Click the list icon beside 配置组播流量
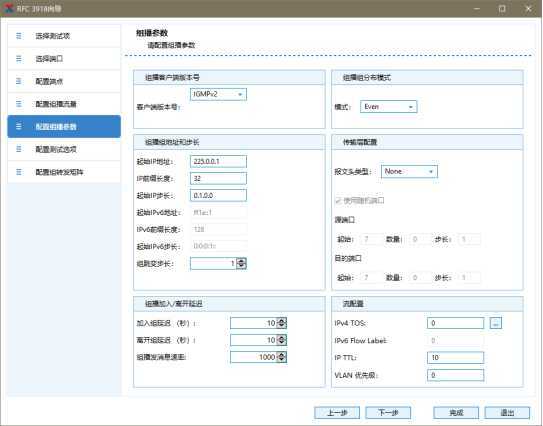This screenshot has width=543, height=426. coord(19,104)
